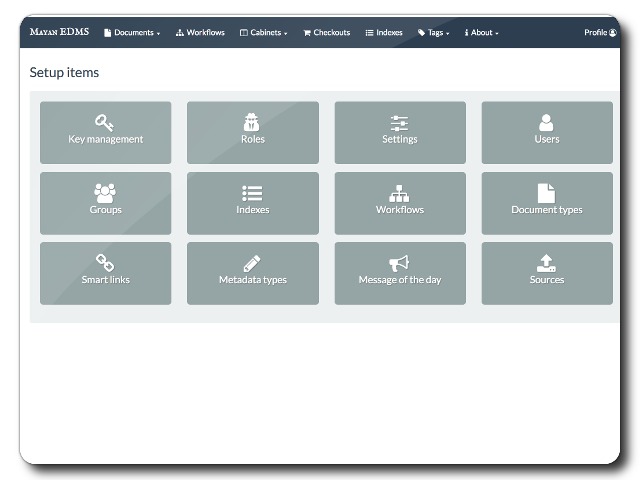Open Smart links via chain icon
This screenshot has width=640, height=480.
coord(105,263)
